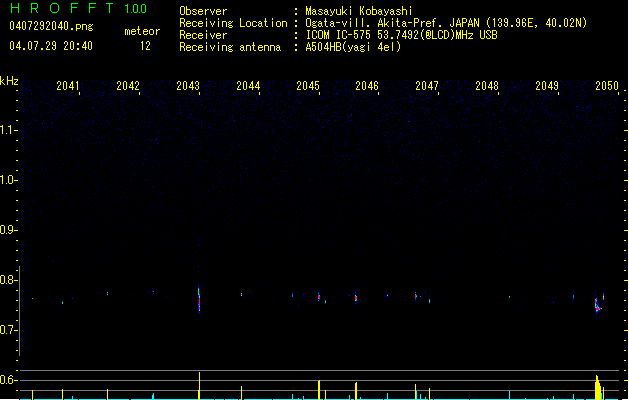Image resolution: width=629 pixels, height=400 pixels.
Task: Click the 2044 time marker
Action: [x=248, y=86]
